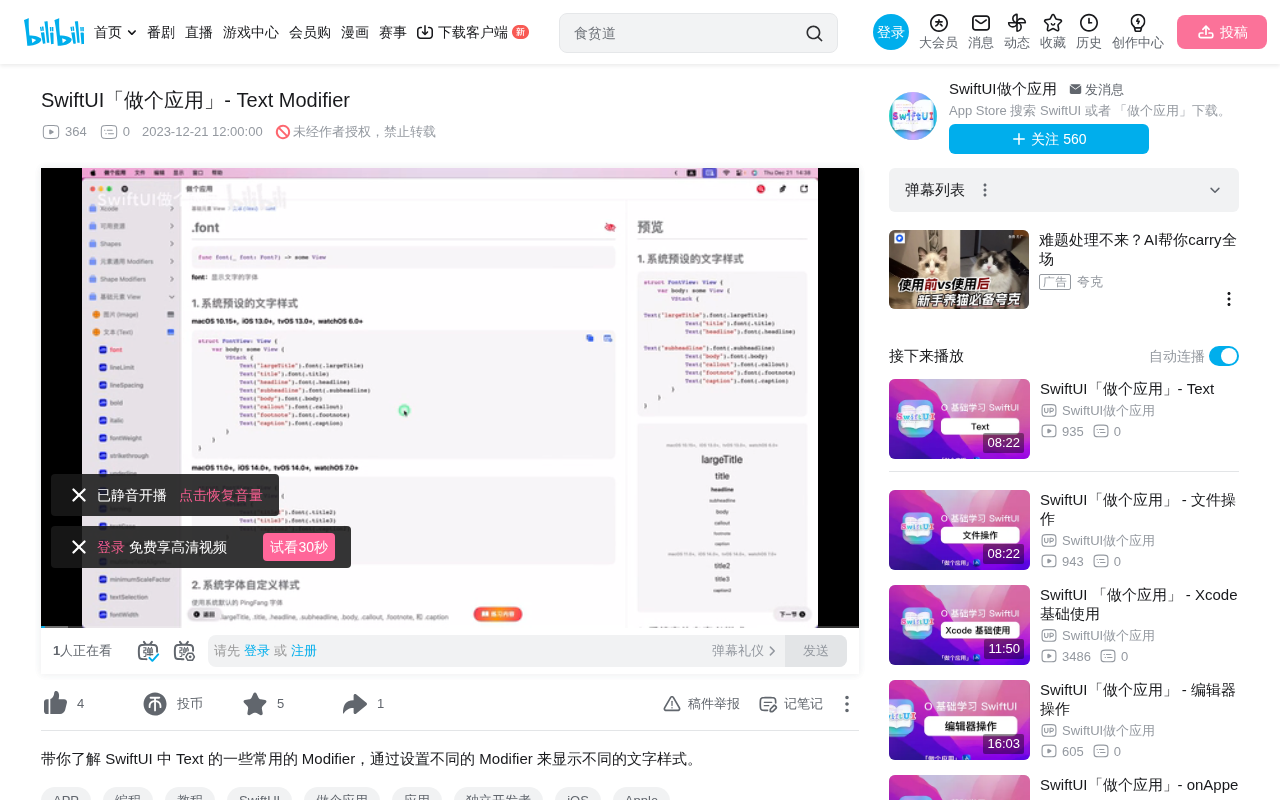1280x800 pixels.
Task: Open the 游戏中心 nav item
Action: coord(251,32)
